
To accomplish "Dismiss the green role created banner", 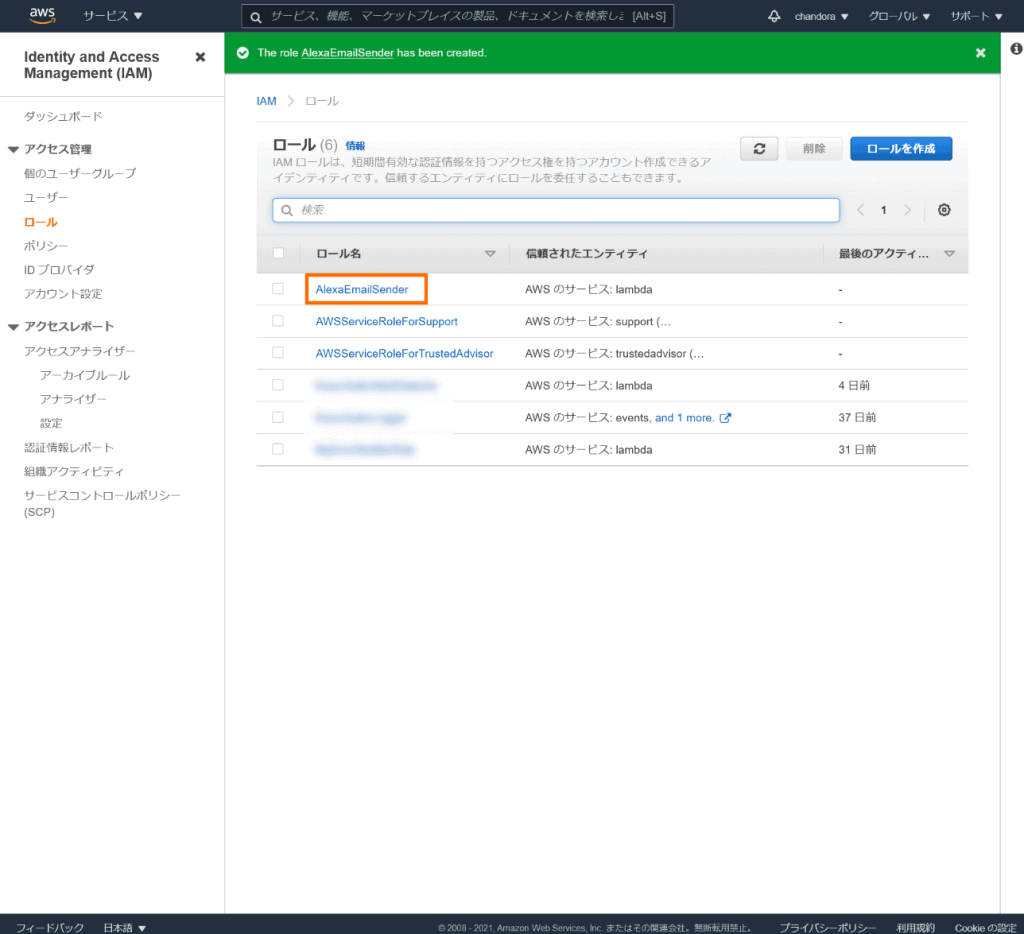I will [x=980, y=53].
